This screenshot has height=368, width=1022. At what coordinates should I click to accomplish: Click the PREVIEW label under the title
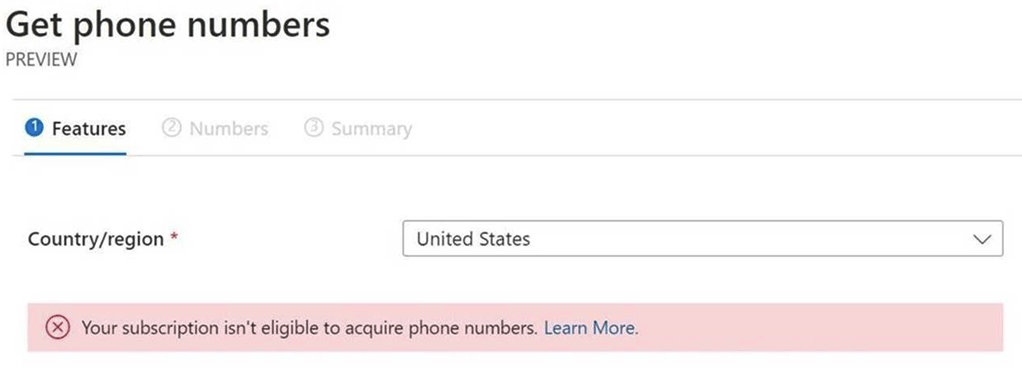(x=41, y=60)
